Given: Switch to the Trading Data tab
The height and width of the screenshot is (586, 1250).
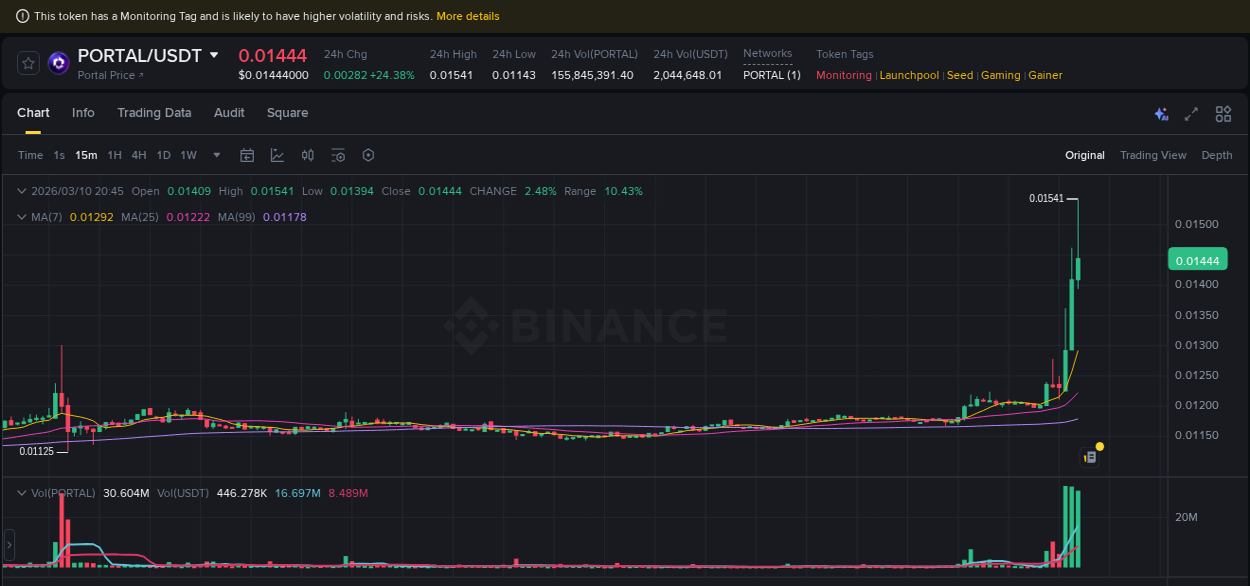Looking at the screenshot, I should pos(154,113).
